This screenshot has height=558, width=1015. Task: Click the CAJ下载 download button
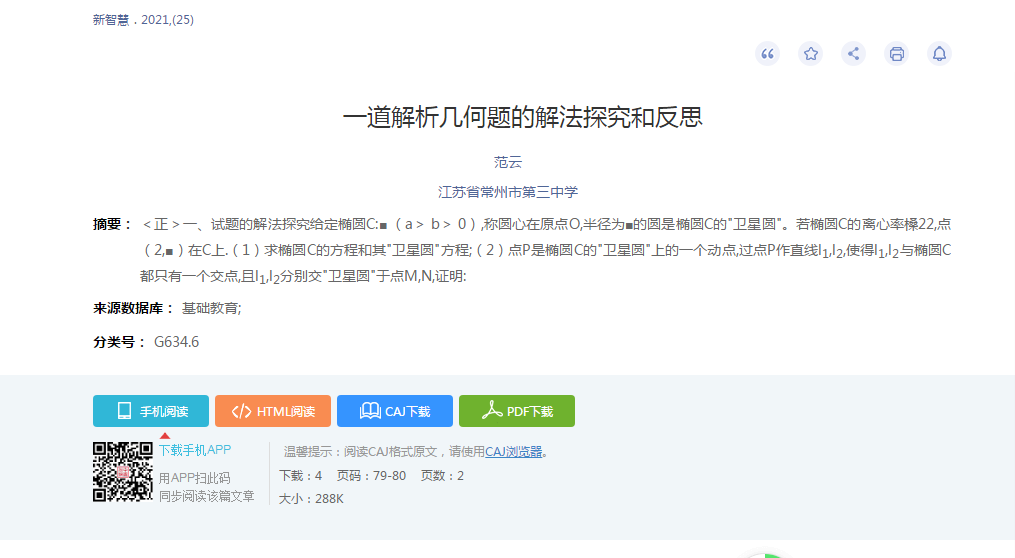tap(395, 411)
